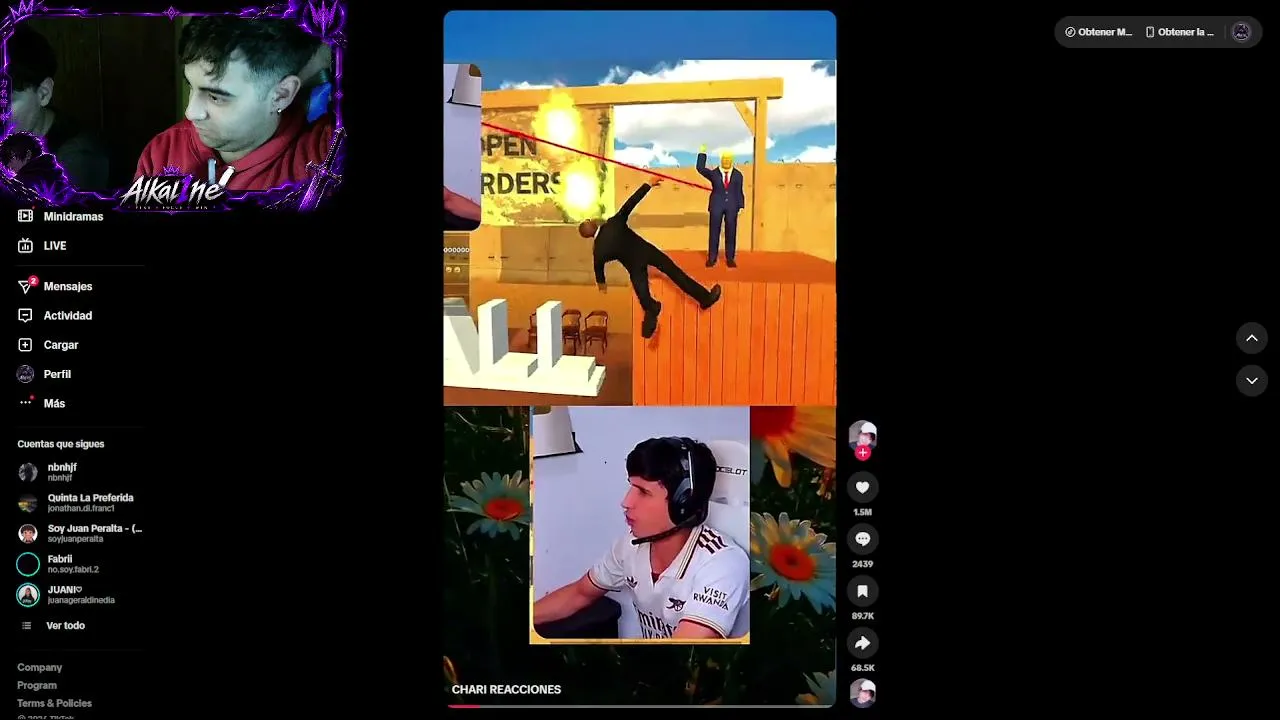
Task: Open Minidramas in the sidebar
Action: pos(61,216)
